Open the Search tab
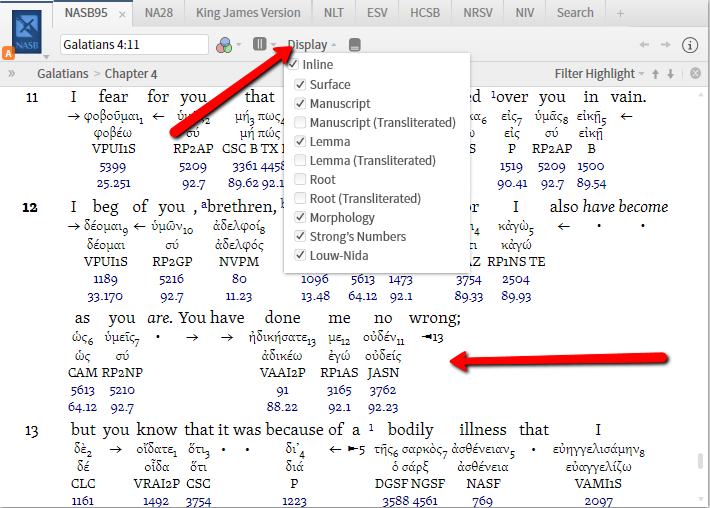 575,13
